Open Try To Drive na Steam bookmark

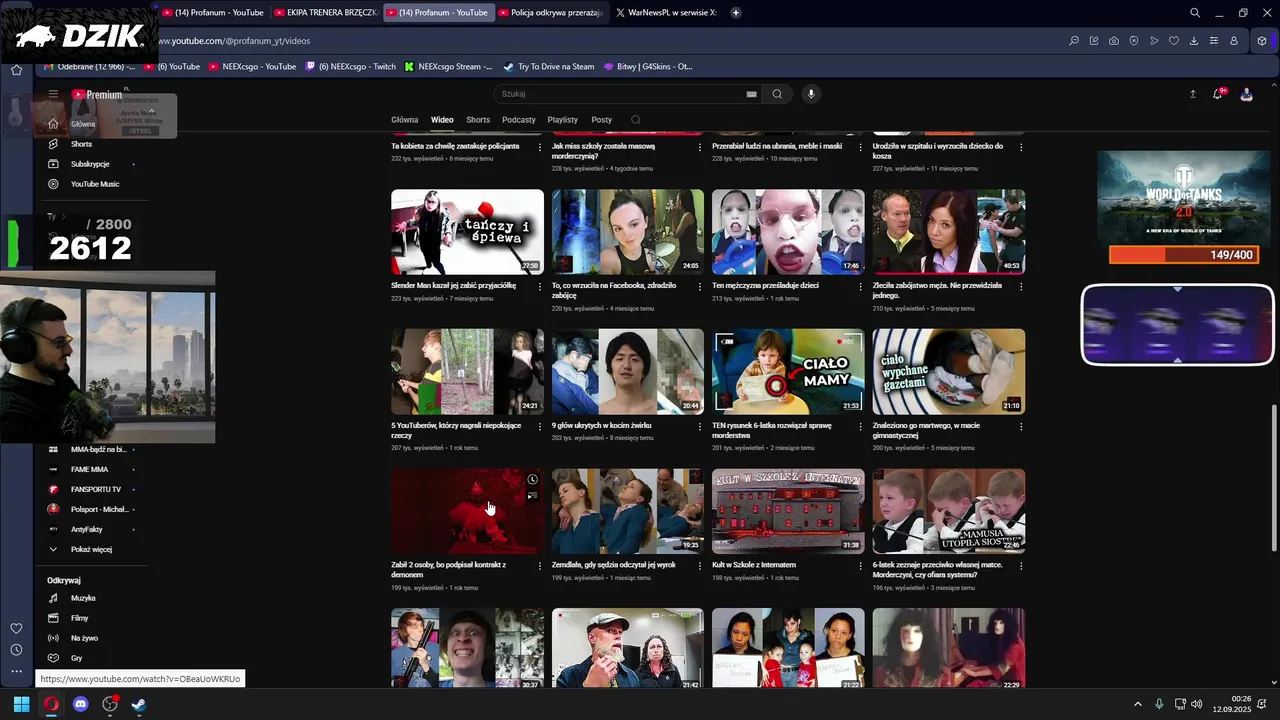point(548,67)
